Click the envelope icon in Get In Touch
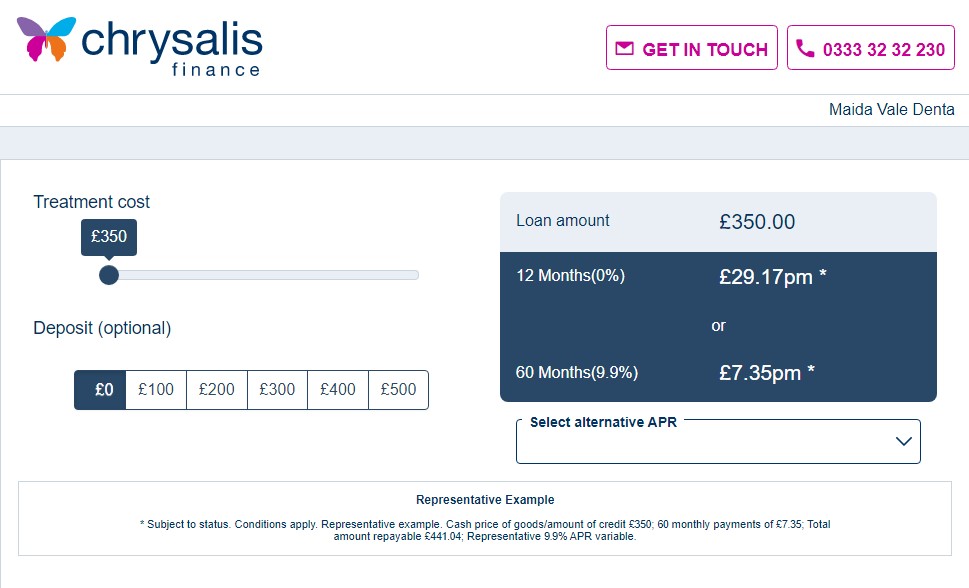This screenshot has width=969, height=588. pos(625,48)
